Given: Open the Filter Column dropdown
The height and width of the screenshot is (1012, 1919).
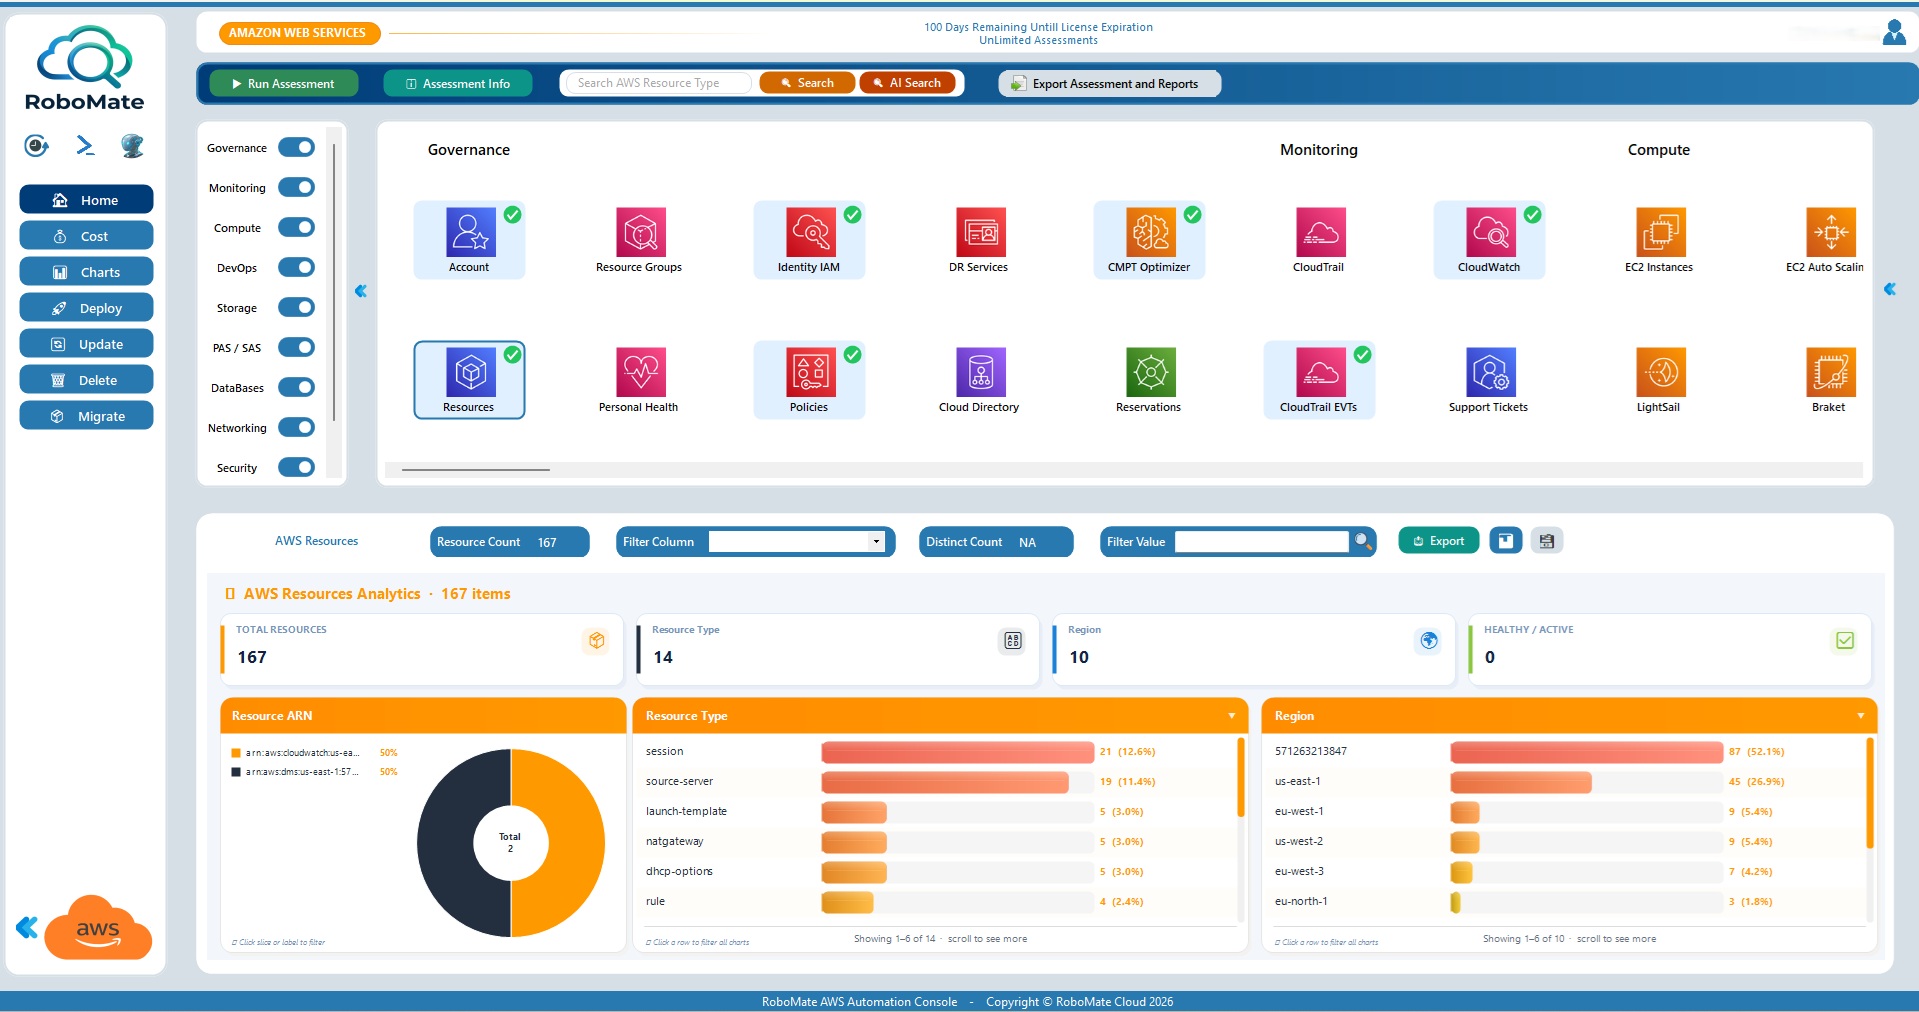Looking at the screenshot, I should pos(796,541).
